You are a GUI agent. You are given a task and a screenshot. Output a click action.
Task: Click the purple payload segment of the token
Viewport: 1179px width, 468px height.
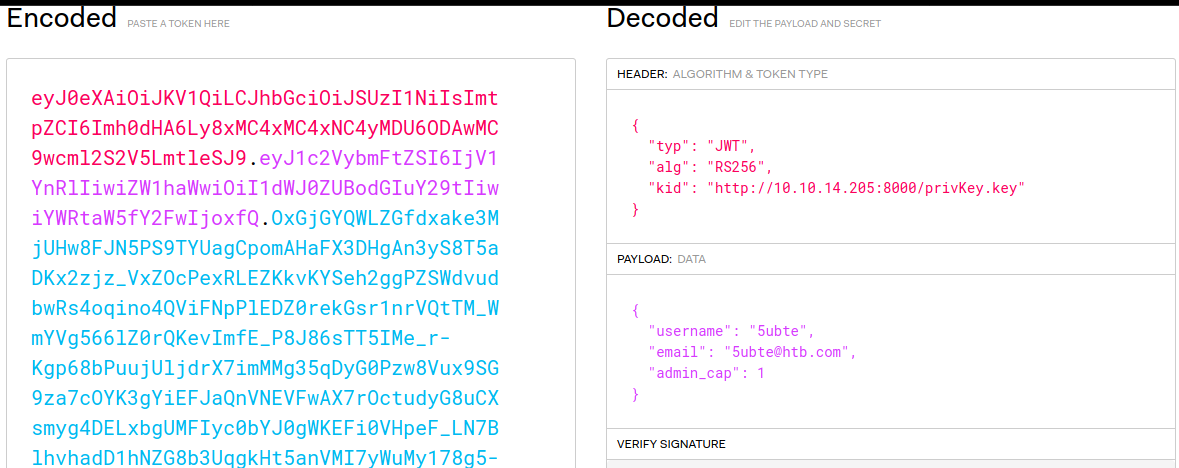point(265,189)
